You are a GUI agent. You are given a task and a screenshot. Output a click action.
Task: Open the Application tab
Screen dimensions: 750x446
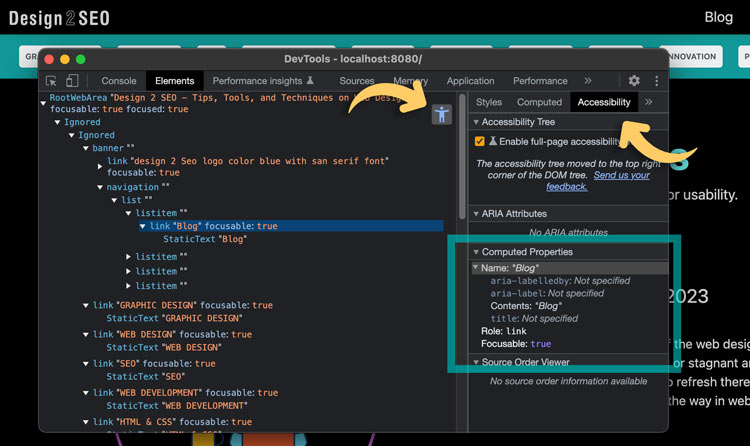pos(470,81)
